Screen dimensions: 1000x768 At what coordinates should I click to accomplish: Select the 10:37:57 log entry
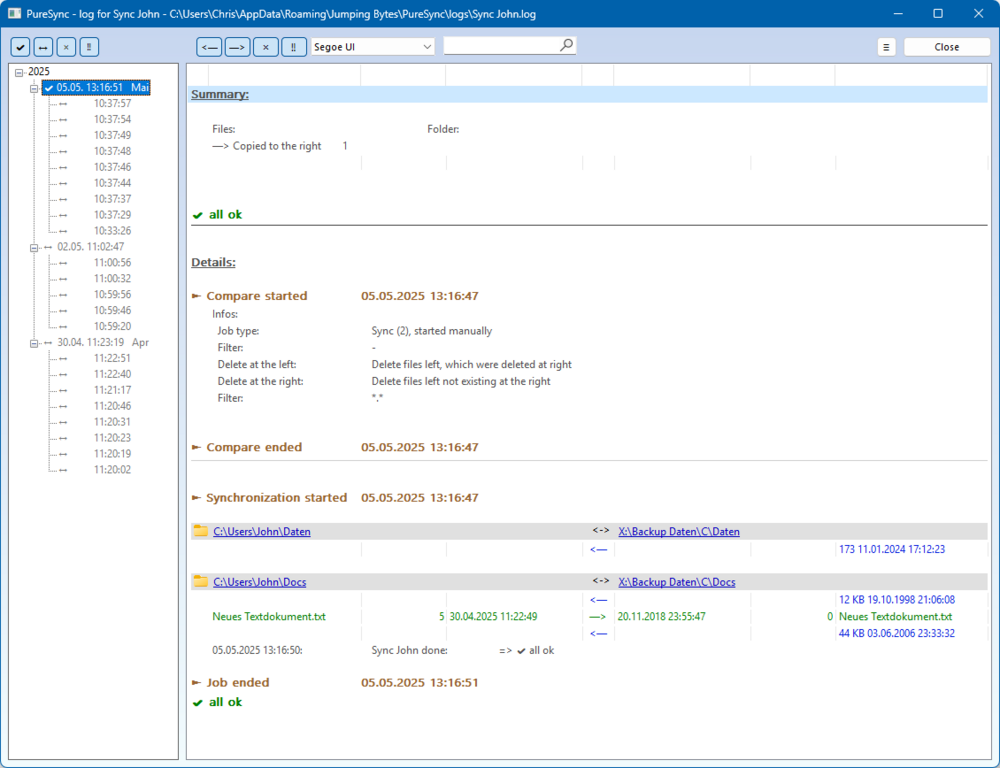[112, 103]
